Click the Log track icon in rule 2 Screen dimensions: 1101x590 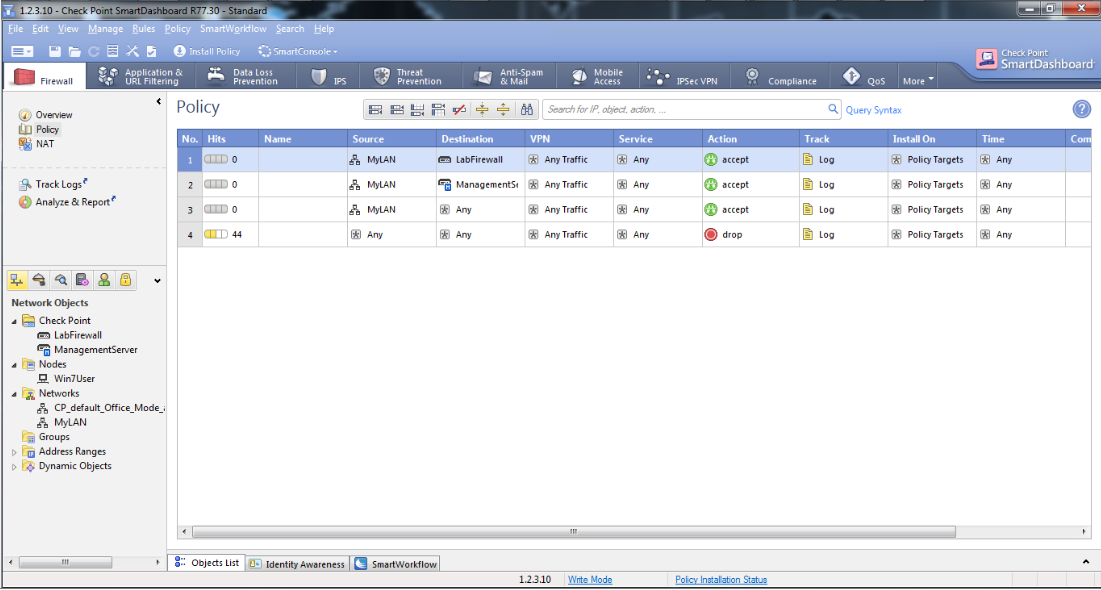tap(808, 185)
